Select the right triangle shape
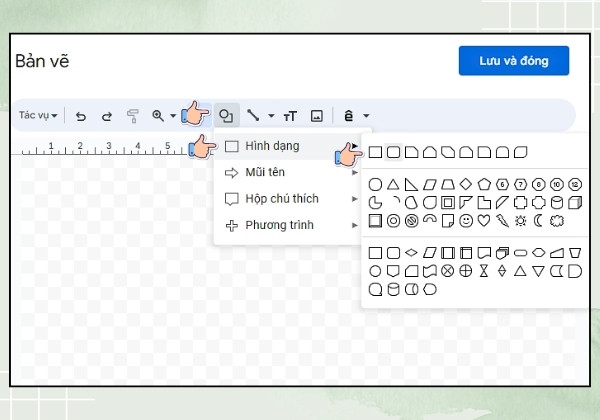Viewport: 600px width, 420px height. click(x=411, y=184)
